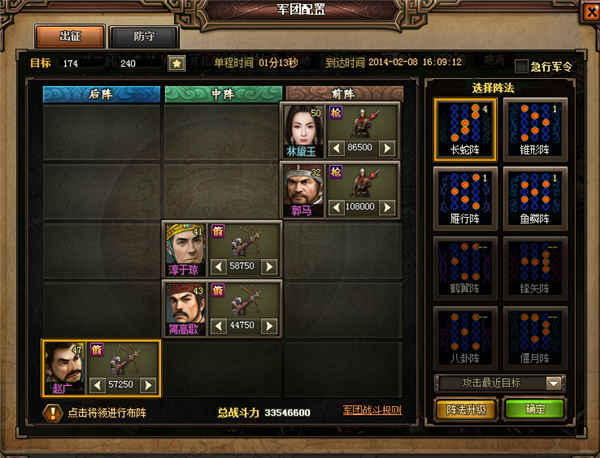The height and width of the screenshot is (458, 600).
Task: Select the 鱼鳞阵 formation icon
Action: pos(535,199)
